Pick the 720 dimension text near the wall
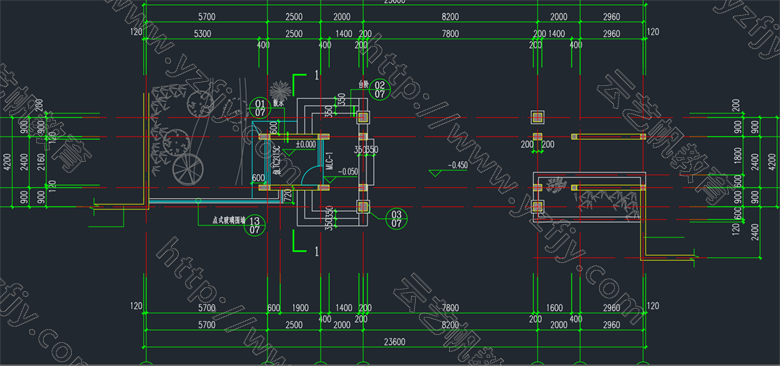This screenshot has width=780, height=366. [287, 196]
